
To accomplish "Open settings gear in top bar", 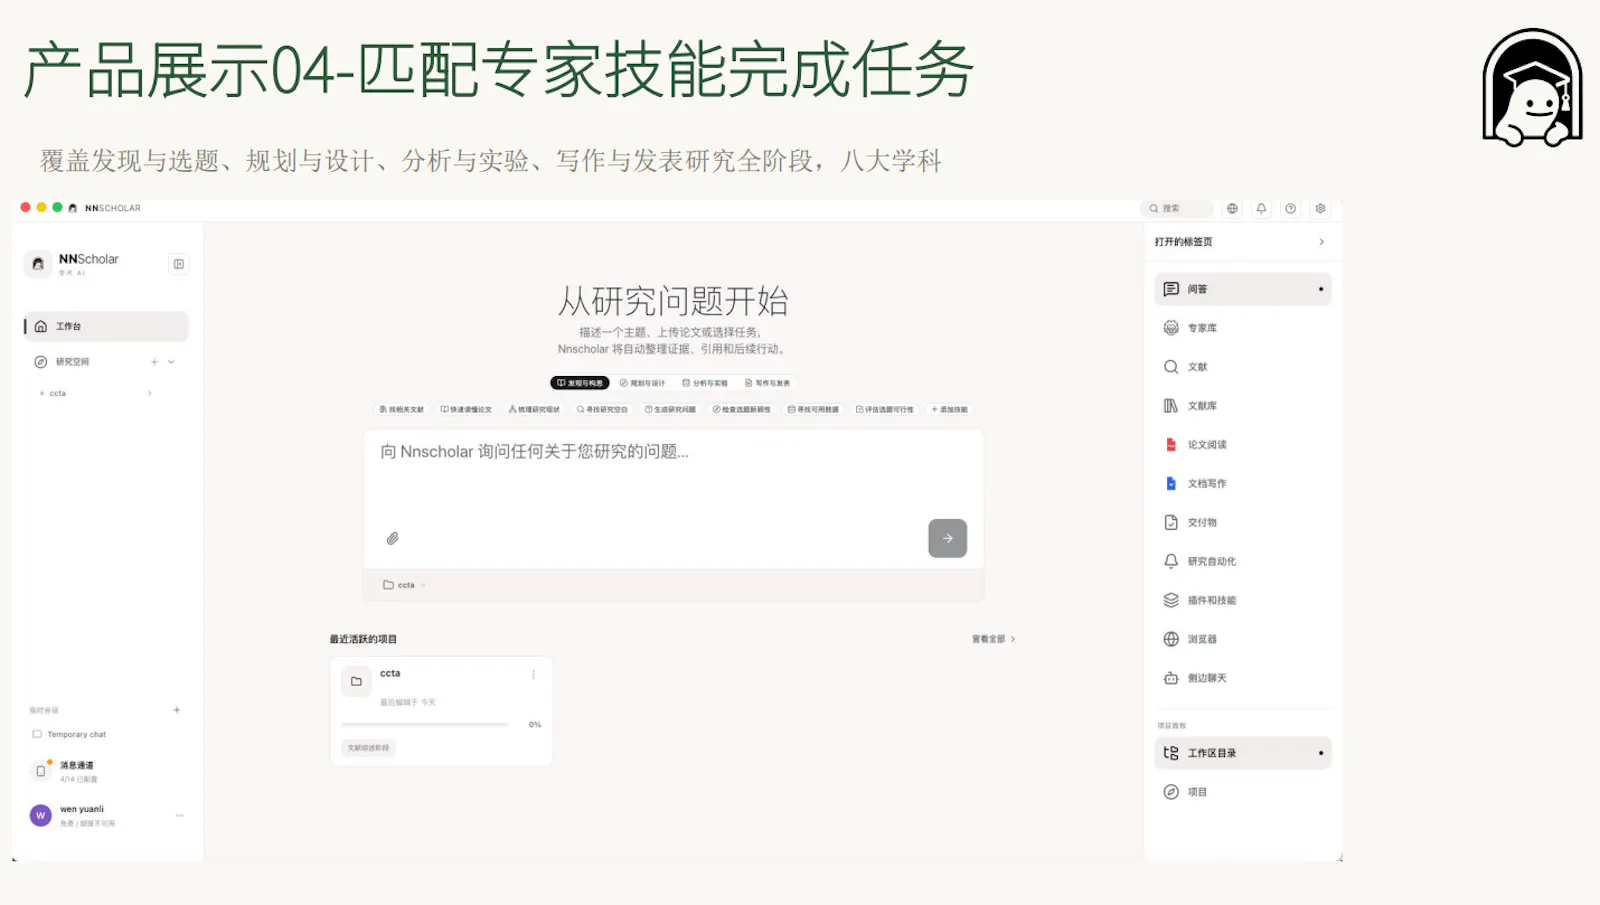I will (1320, 208).
